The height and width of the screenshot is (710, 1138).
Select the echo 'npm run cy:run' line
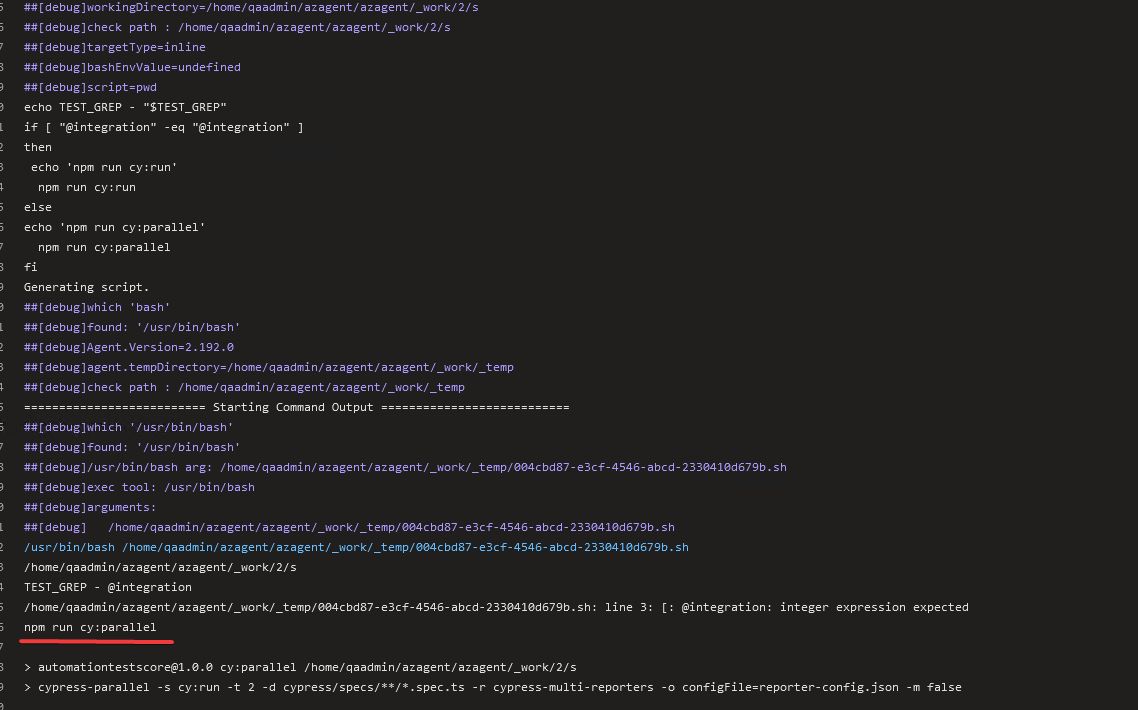click(104, 167)
